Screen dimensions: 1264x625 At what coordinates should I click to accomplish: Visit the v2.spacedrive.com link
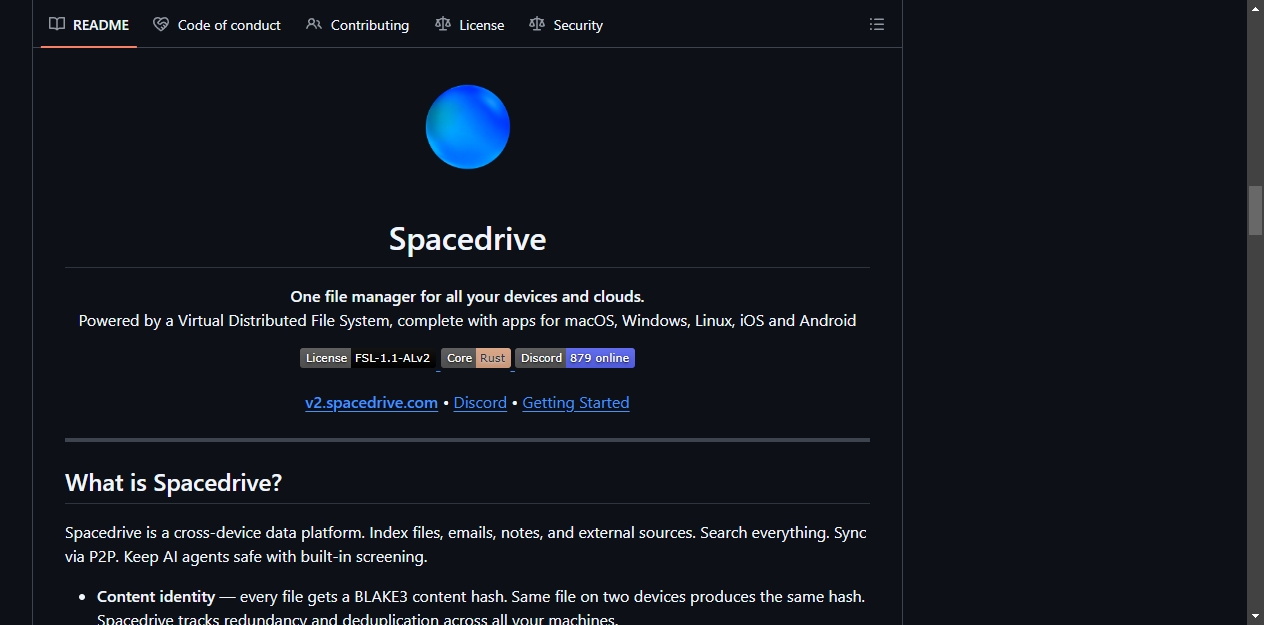(371, 403)
